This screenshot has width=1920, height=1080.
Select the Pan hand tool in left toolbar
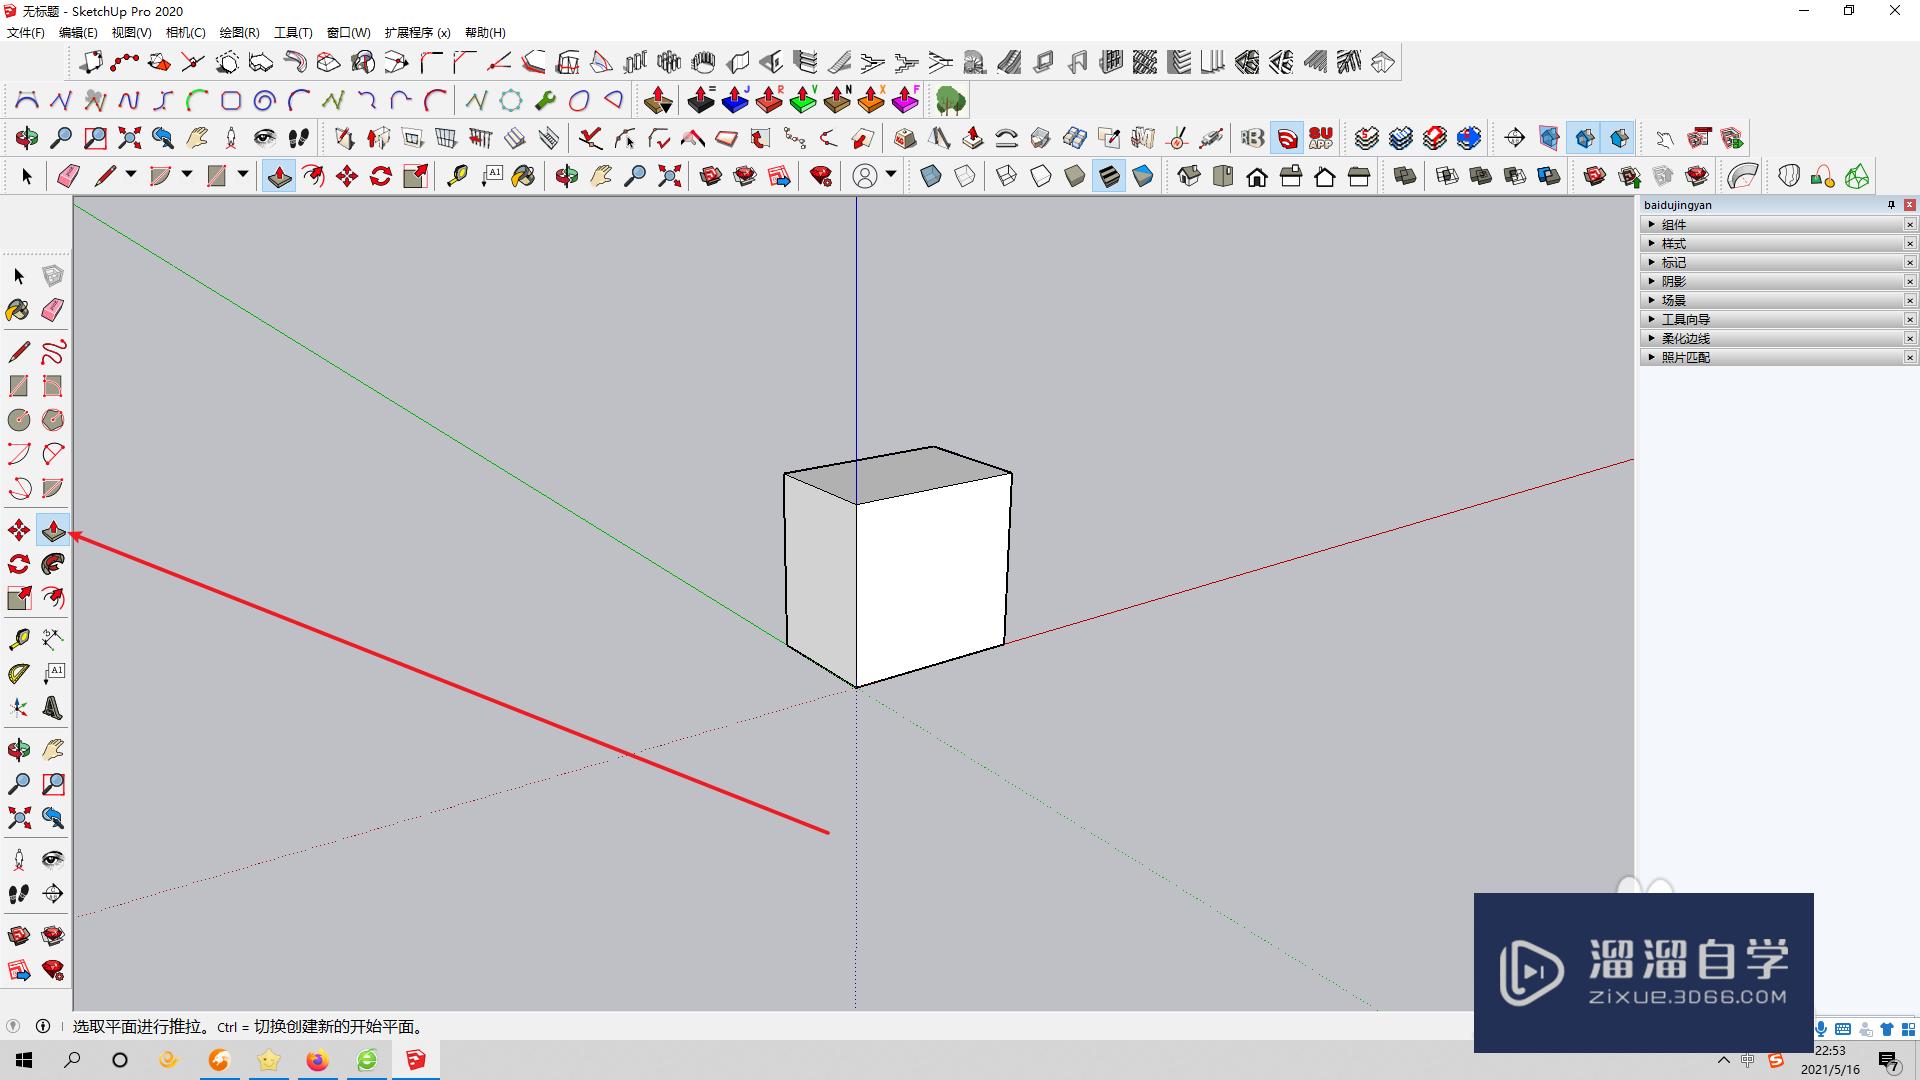click(53, 750)
